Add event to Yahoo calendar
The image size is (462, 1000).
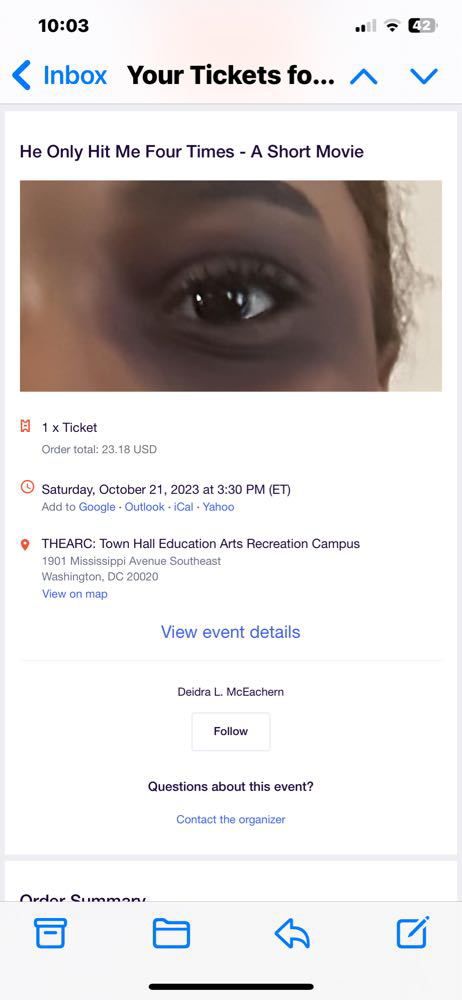[218, 507]
